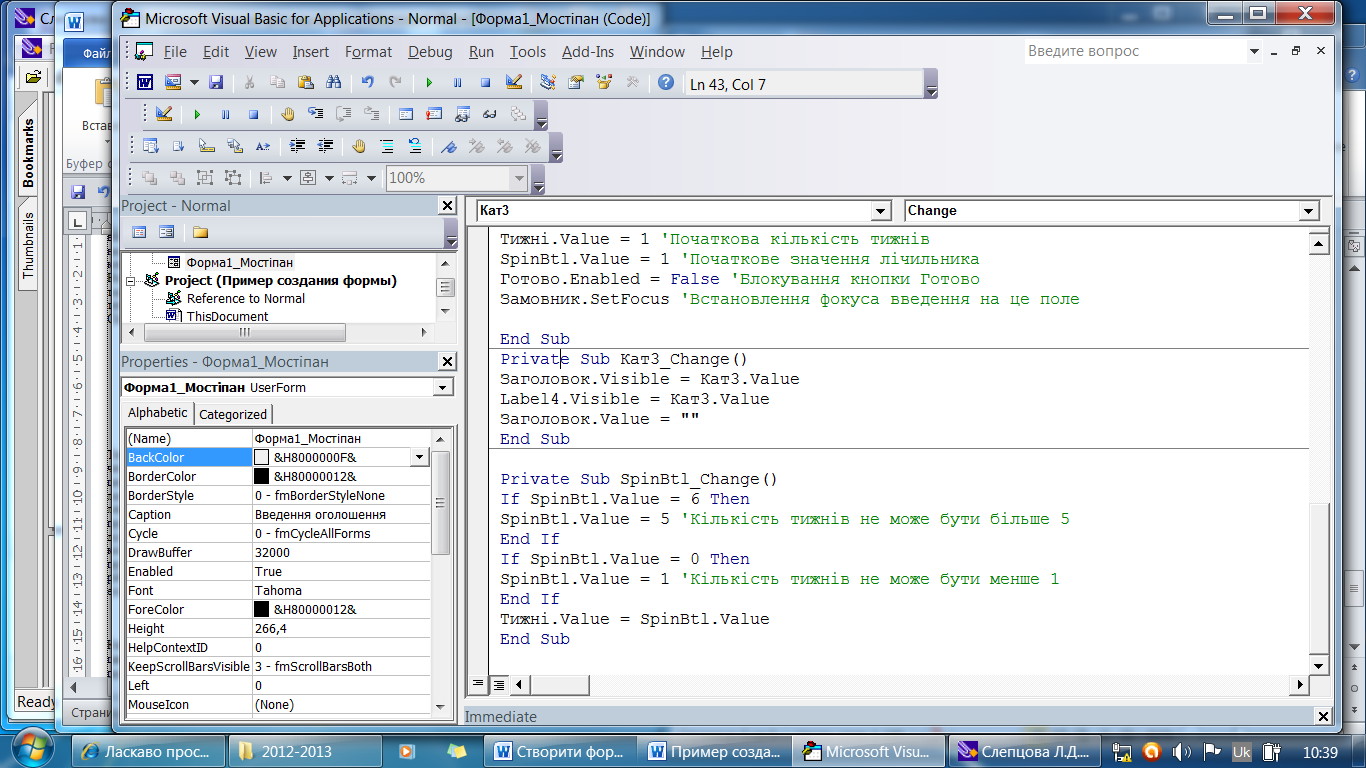Open Watch Window icon on Debug toolbar
Viewport: 1366px width, 768px height.
click(462, 114)
